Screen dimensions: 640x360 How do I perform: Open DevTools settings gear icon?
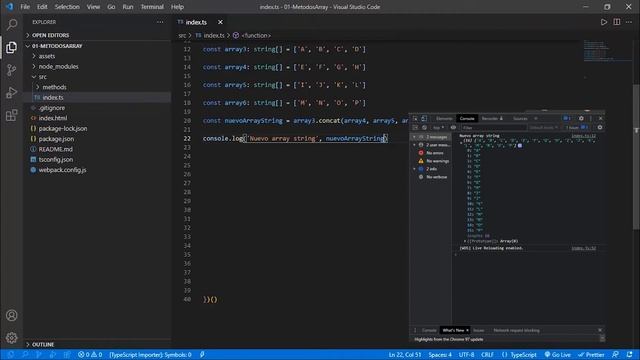click(581, 118)
